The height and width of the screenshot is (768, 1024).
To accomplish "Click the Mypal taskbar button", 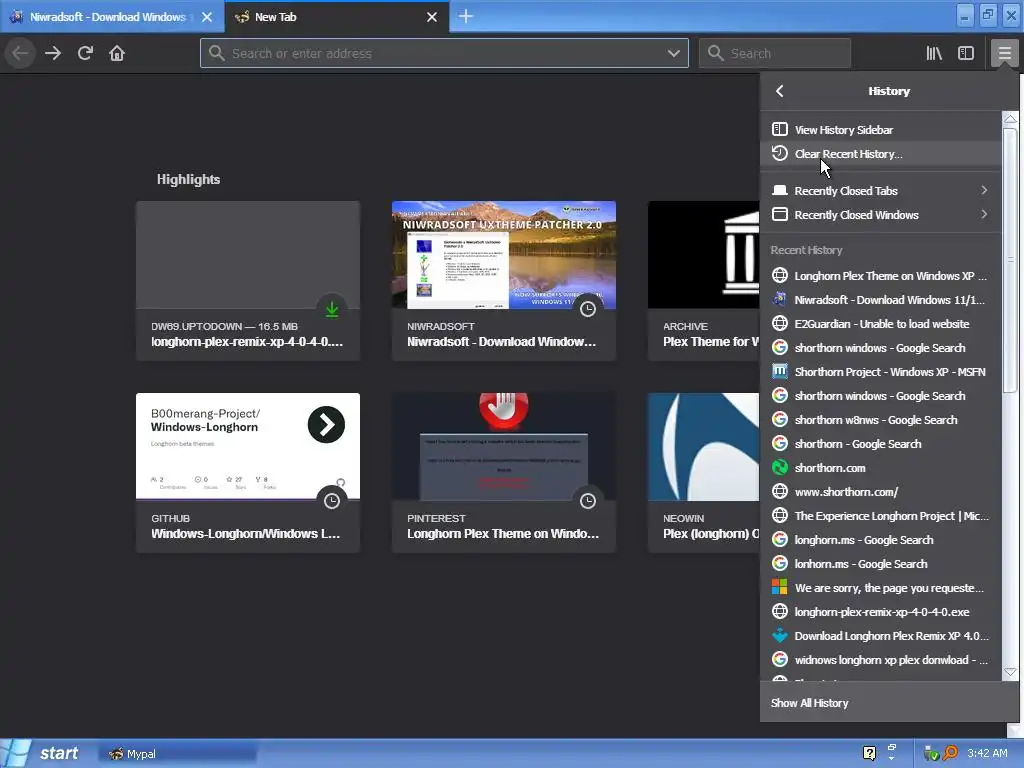I will point(178,754).
